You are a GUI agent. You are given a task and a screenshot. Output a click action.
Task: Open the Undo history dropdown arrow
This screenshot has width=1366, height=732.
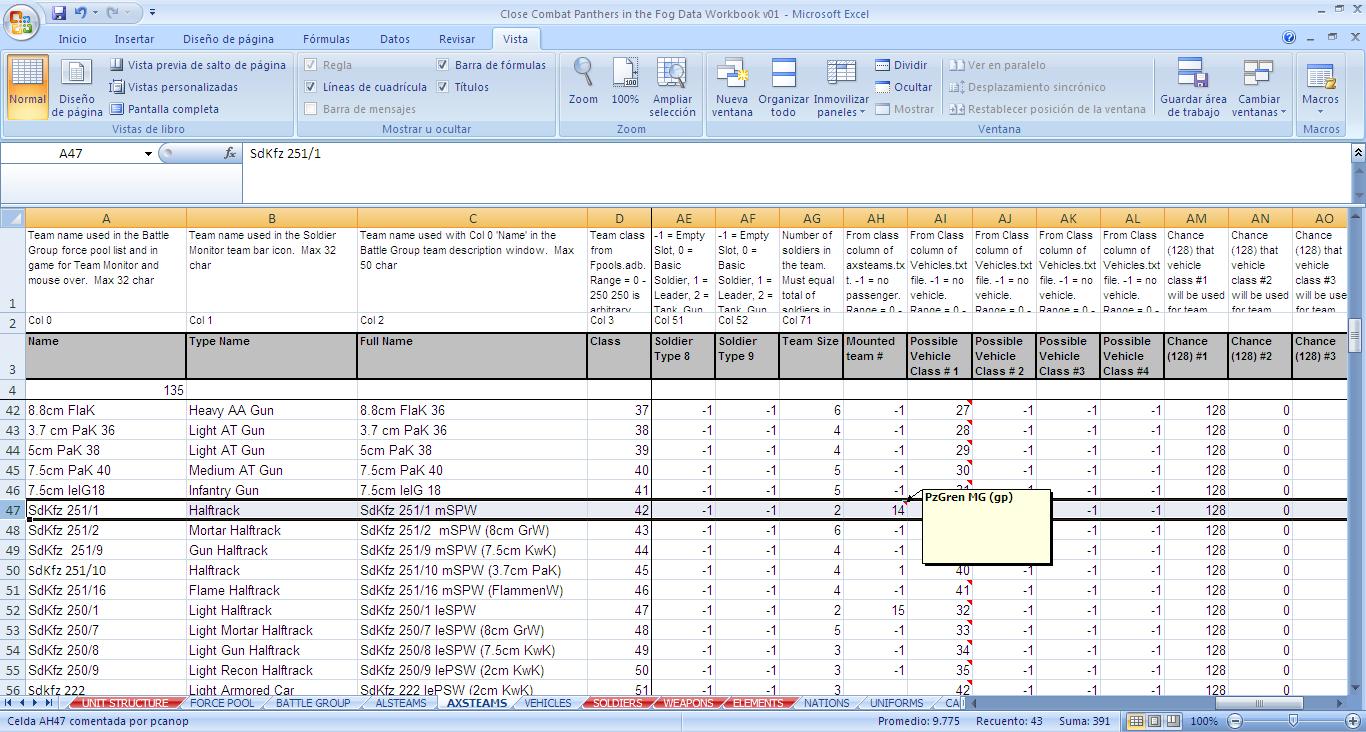point(95,13)
